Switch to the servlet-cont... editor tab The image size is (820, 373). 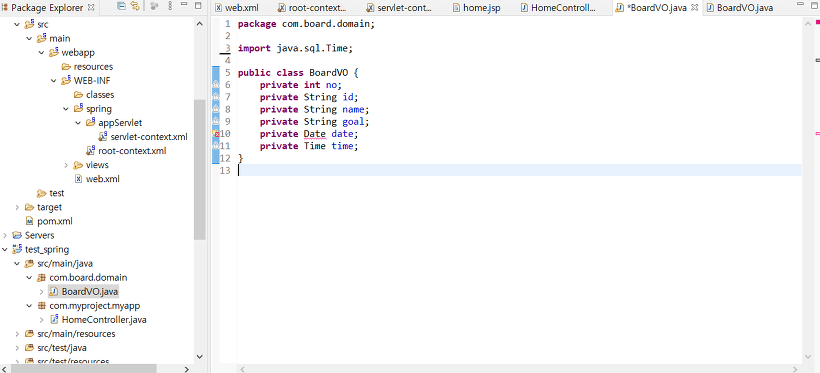tap(399, 8)
